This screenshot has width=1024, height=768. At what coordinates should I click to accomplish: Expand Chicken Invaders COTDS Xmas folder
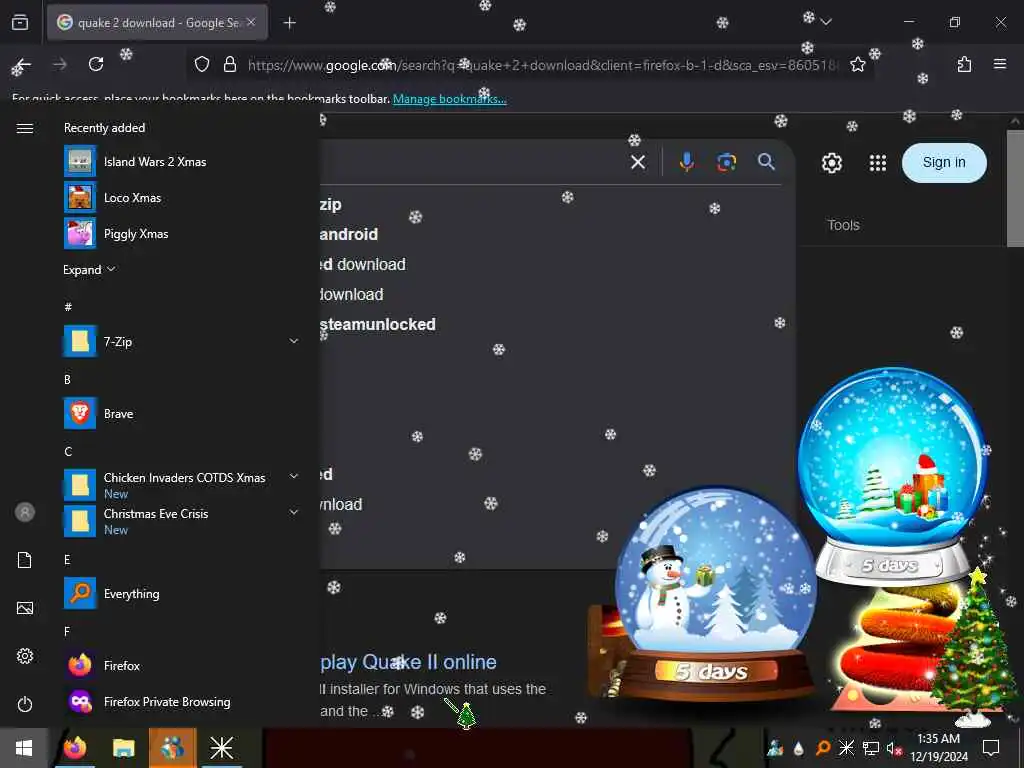coord(181,485)
